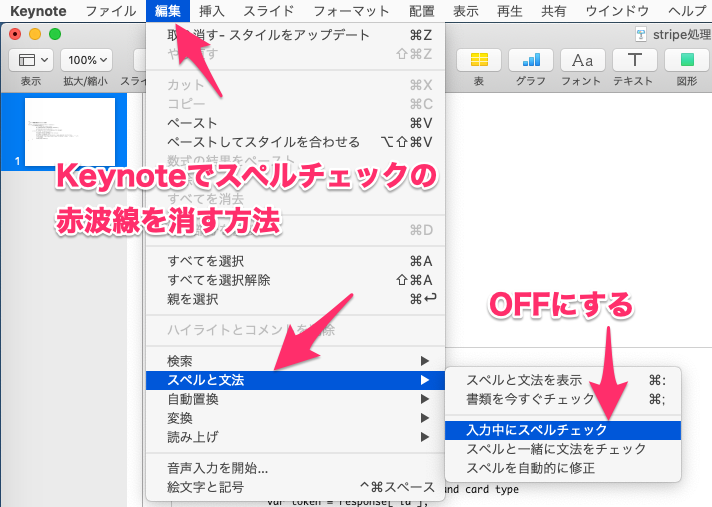Open the 編集 menu in menu bar
Image resolution: width=712 pixels, height=507 pixels.
click(x=168, y=11)
